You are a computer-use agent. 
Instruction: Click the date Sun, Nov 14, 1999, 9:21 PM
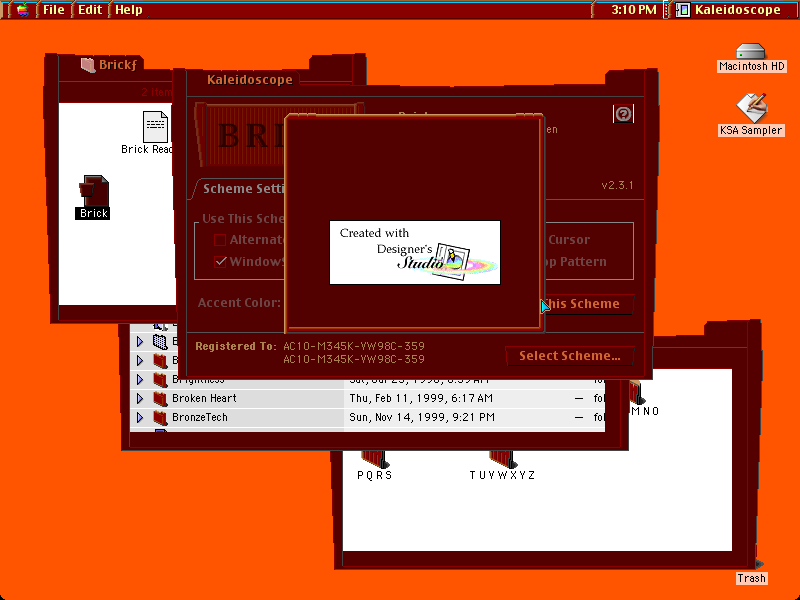(422, 417)
